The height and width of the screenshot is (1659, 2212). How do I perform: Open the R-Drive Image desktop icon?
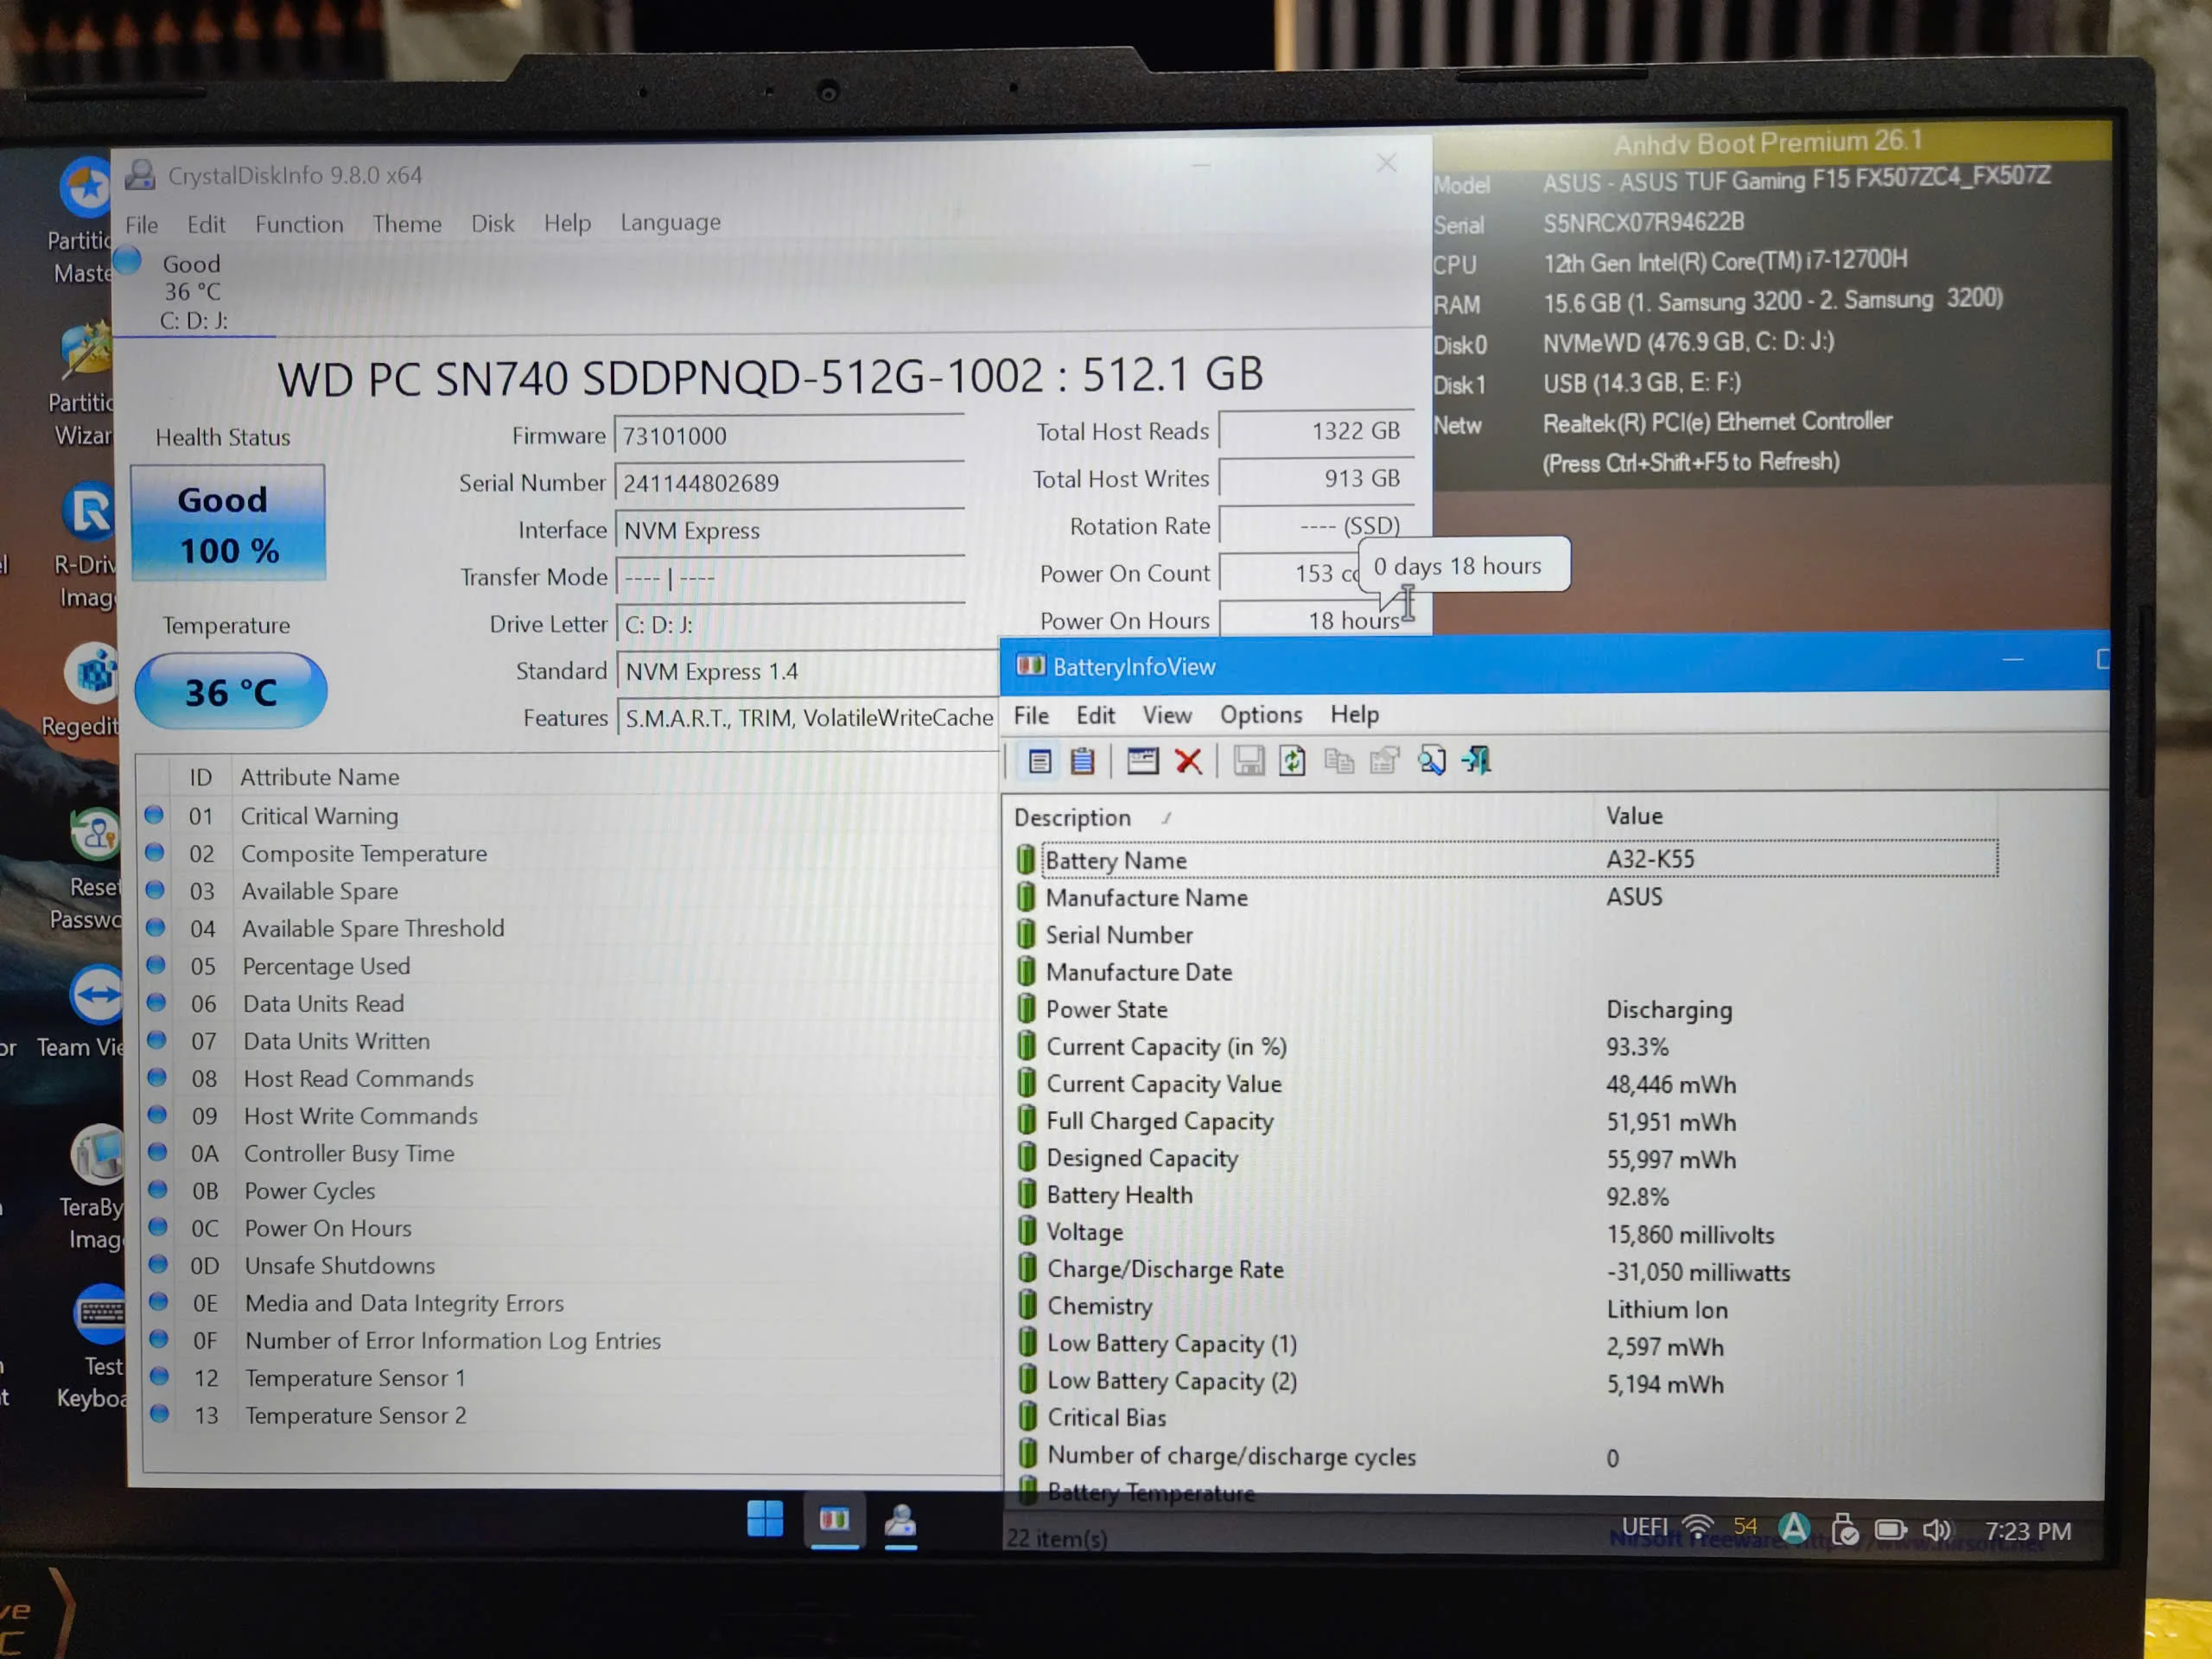pyautogui.click(x=88, y=545)
